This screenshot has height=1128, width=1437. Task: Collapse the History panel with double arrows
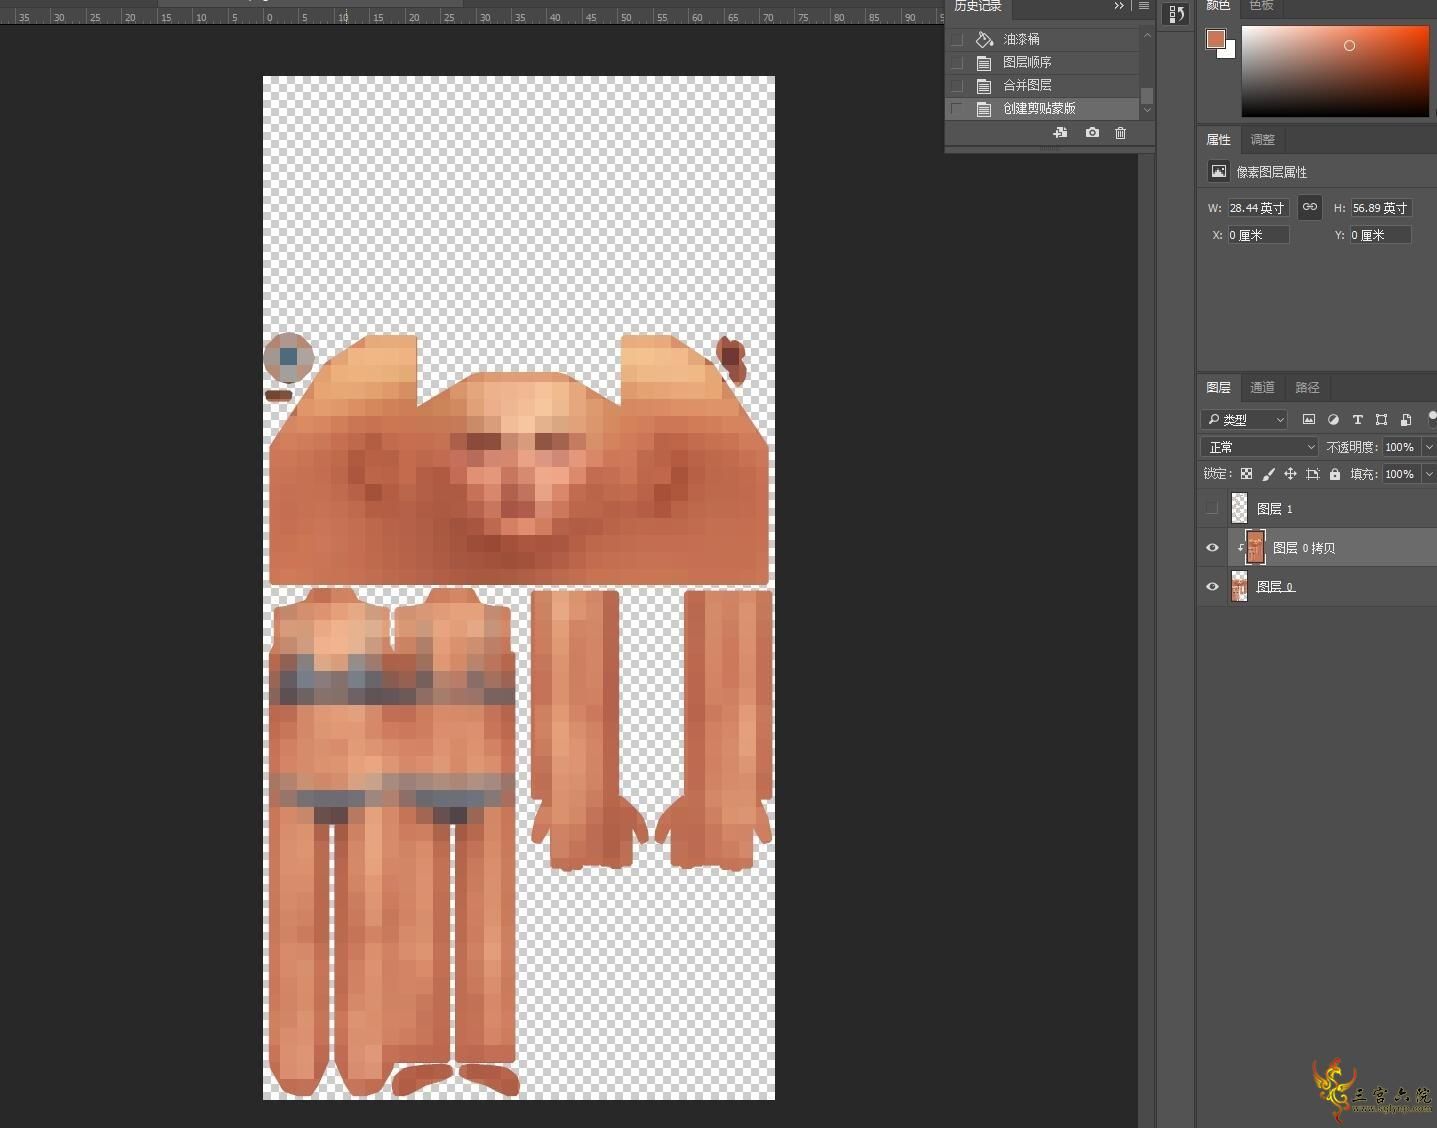point(1119,6)
